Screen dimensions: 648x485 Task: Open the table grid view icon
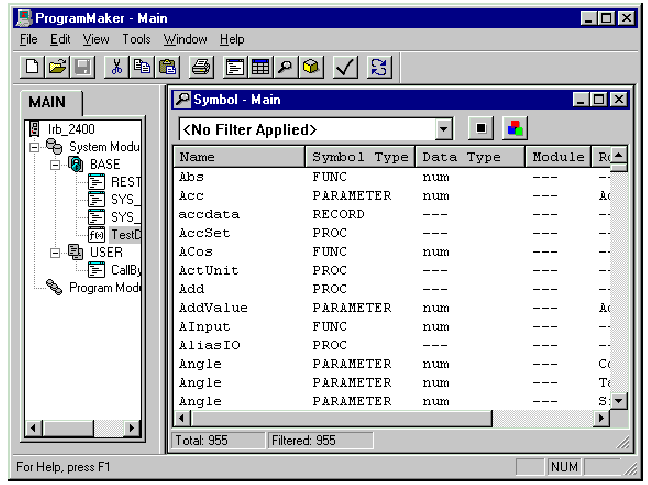[260, 67]
